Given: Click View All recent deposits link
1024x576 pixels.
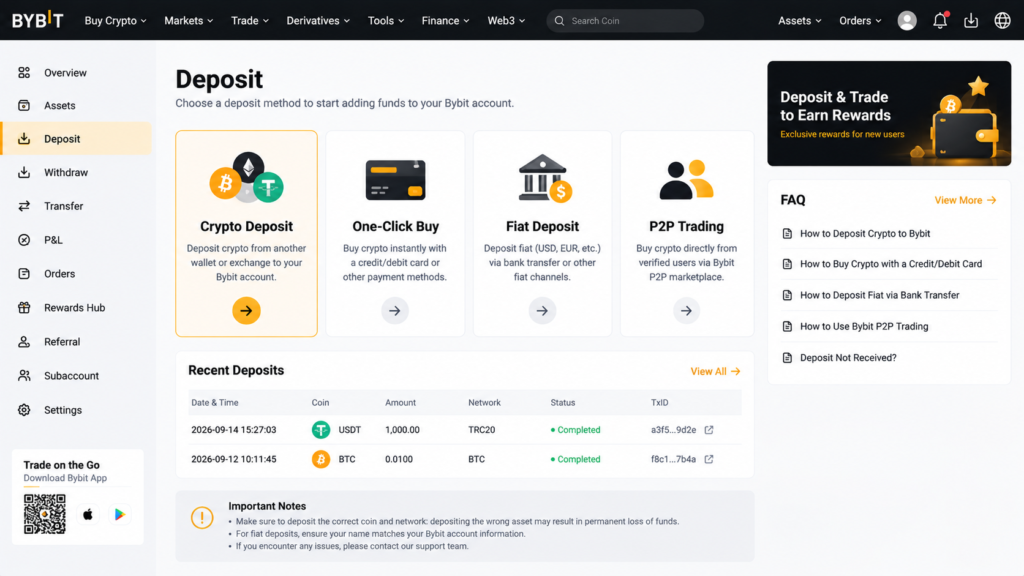Looking at the screenshot, I should click(x=715, y=371).
